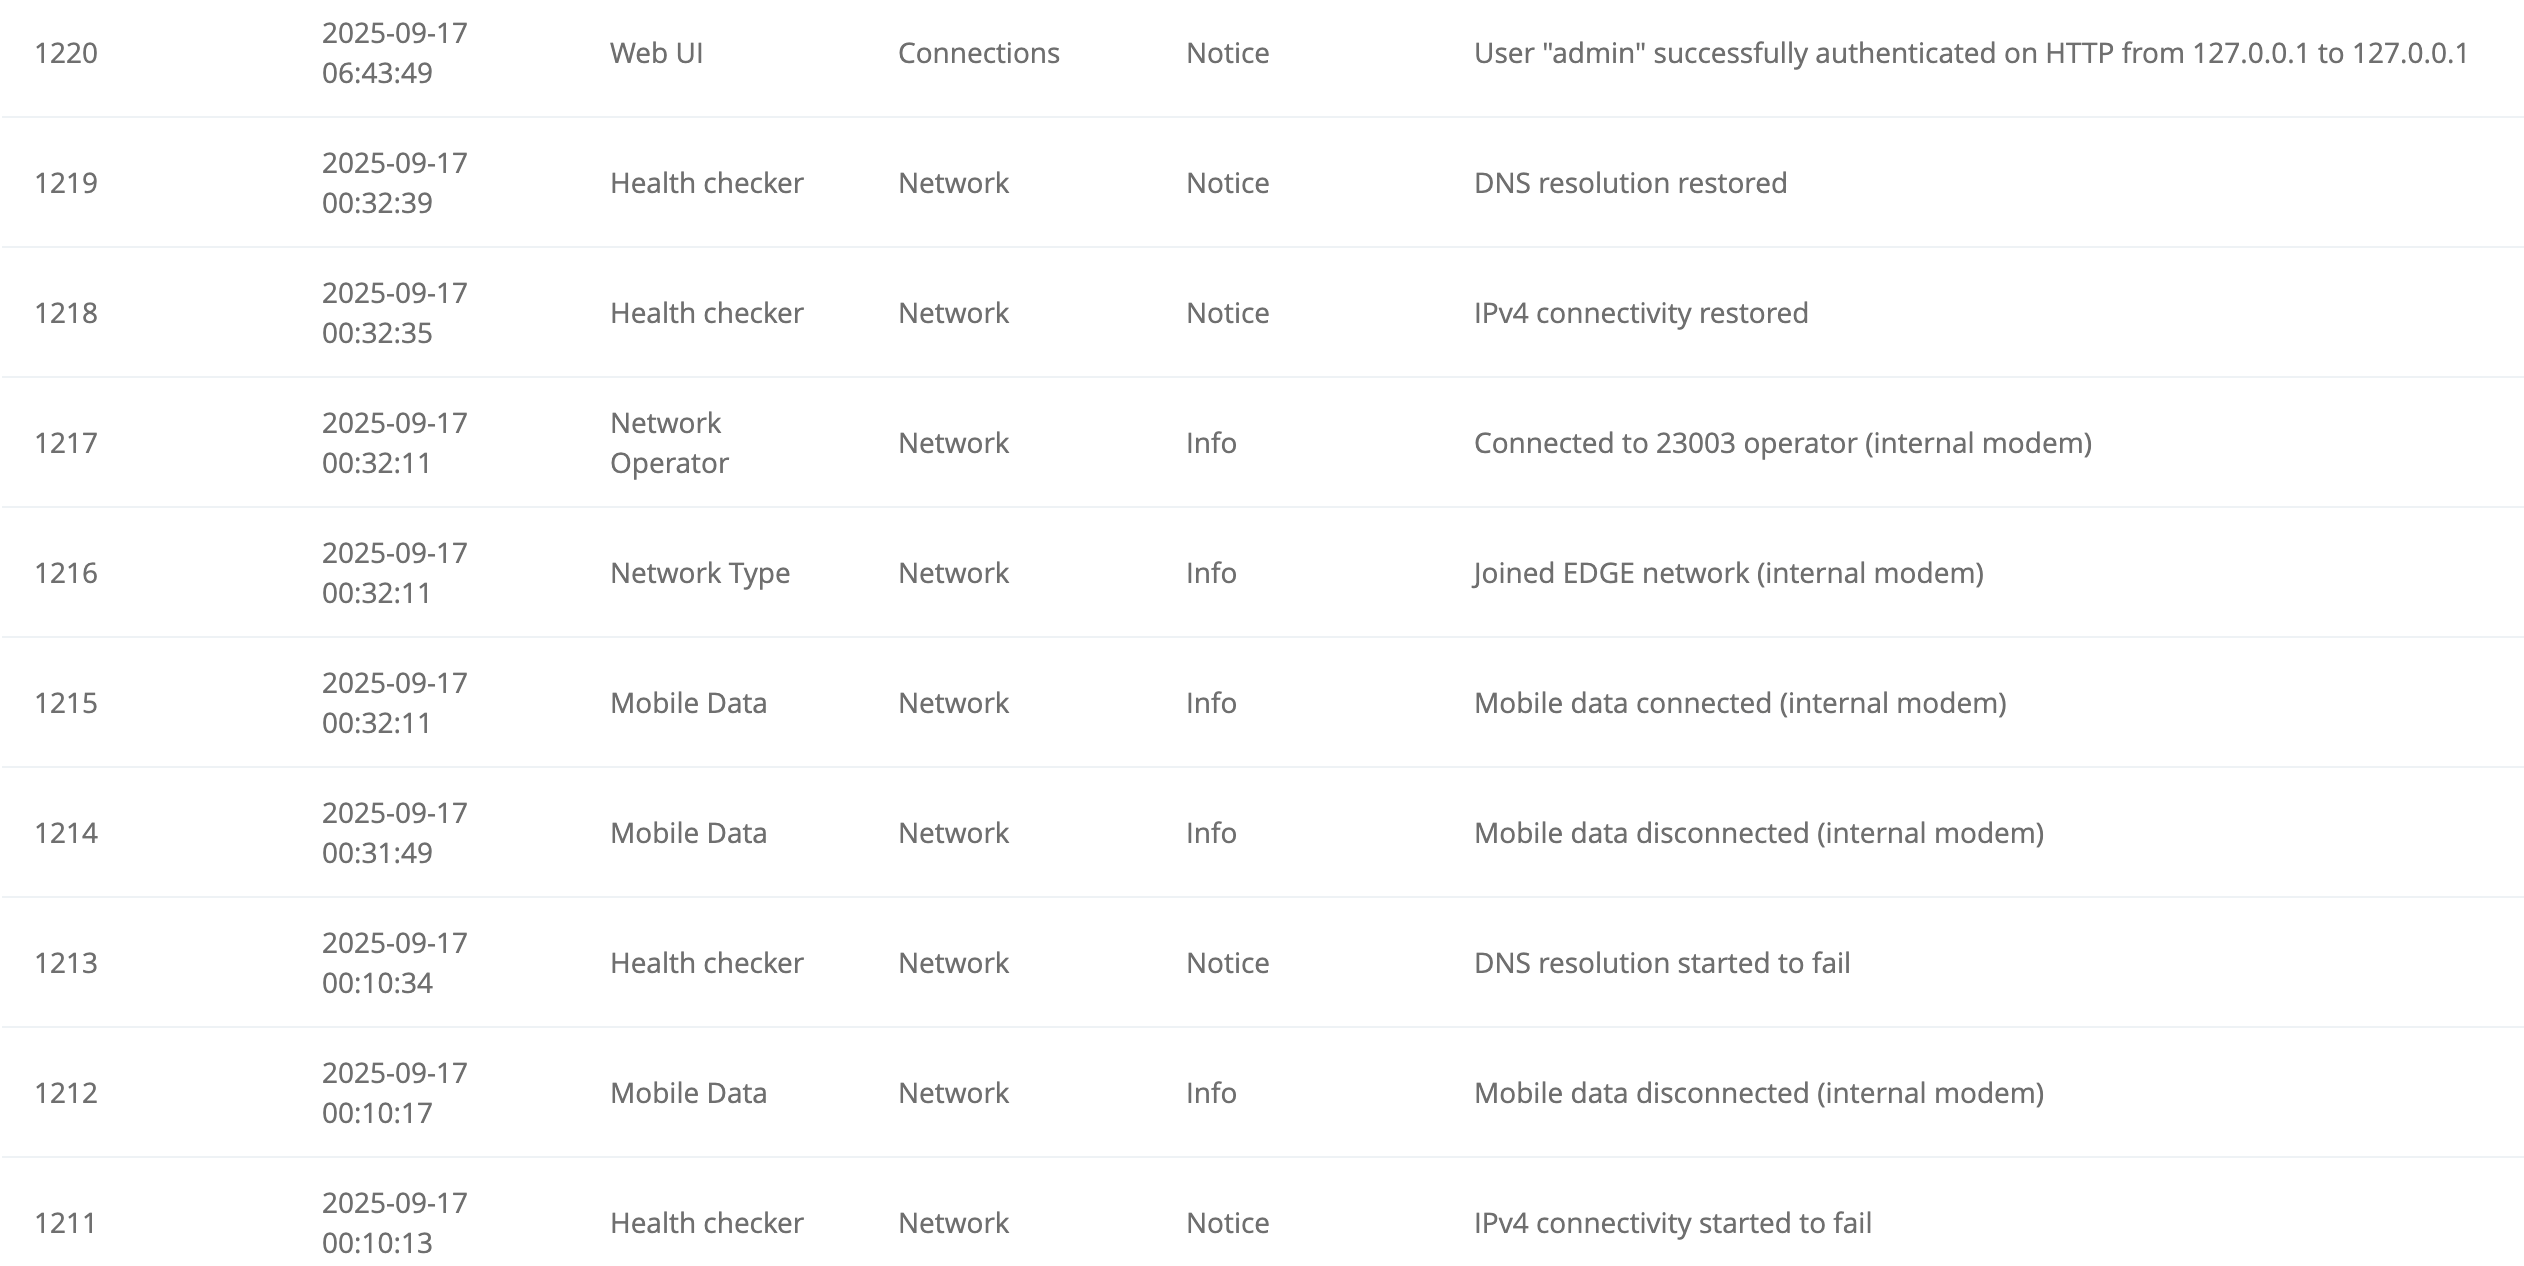Click event ID 1220 cell

coord(66,53)
